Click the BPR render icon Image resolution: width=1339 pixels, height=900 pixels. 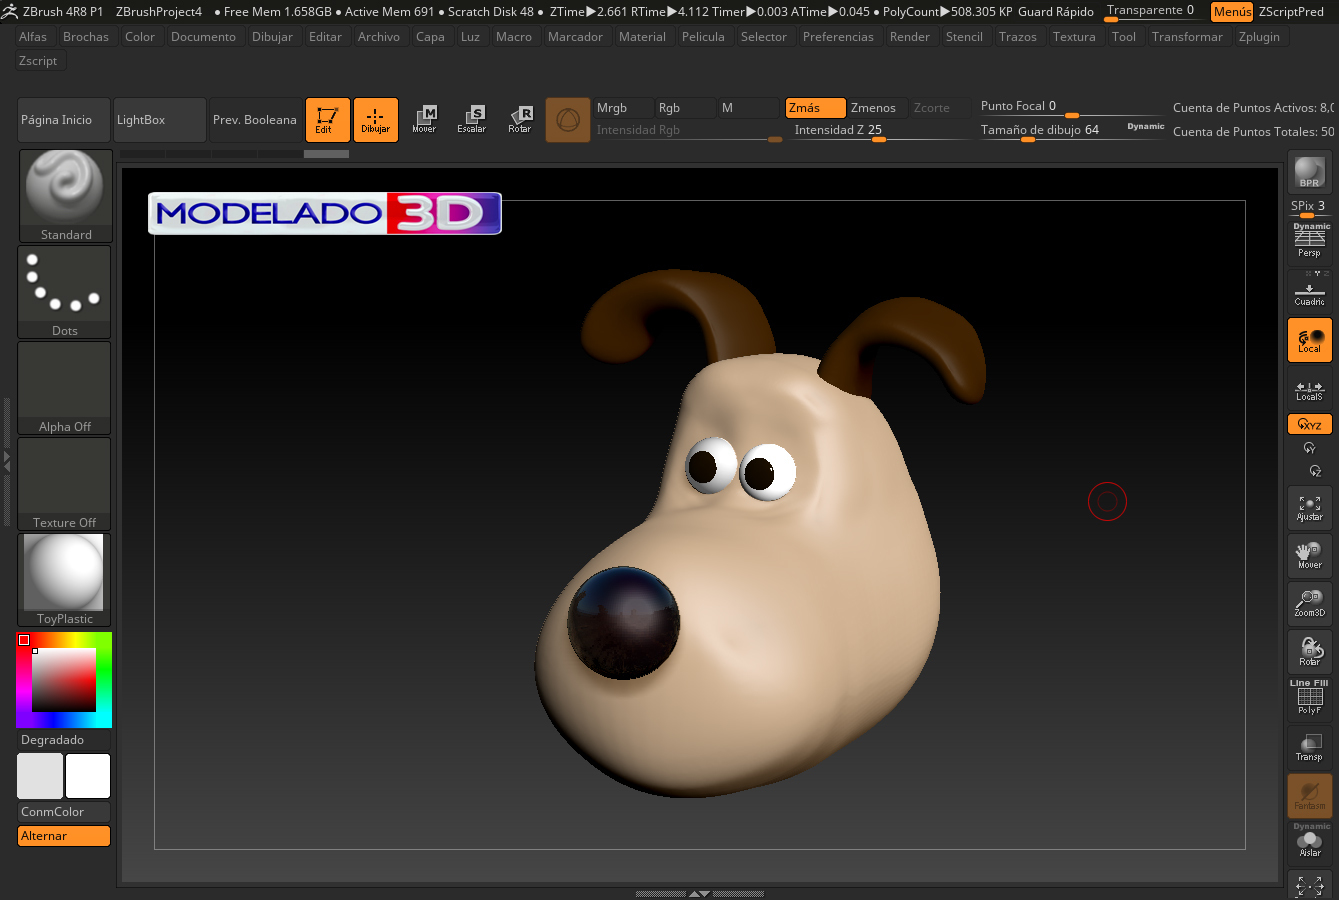pyautogui.click(x=1309, y=172)
